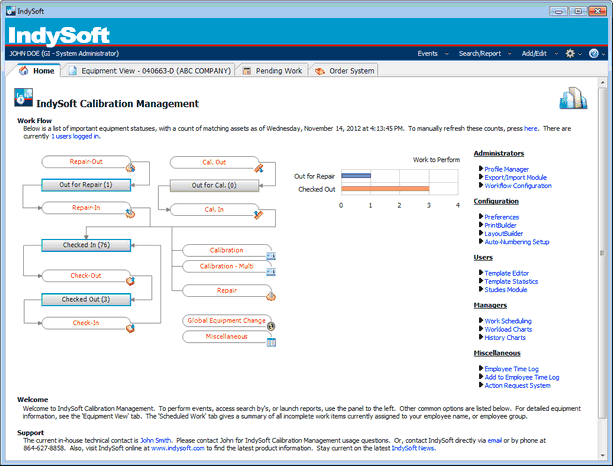The height and width of the screenshot is (466, 613).
Task: Click the Calibration event icon
Action: coord(271,256)
